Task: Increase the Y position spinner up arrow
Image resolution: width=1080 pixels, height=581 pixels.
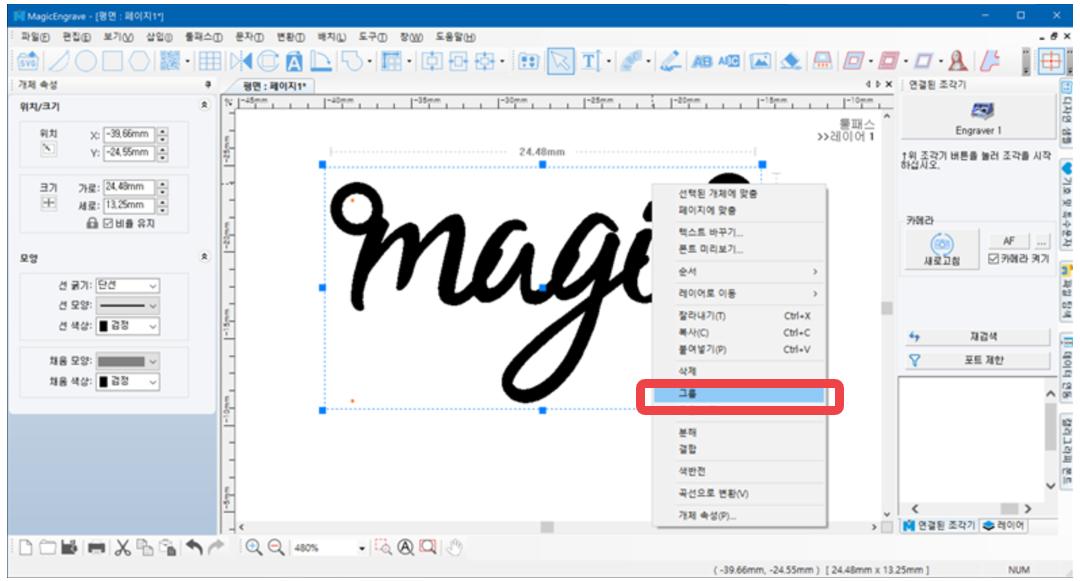Action: 163,149
